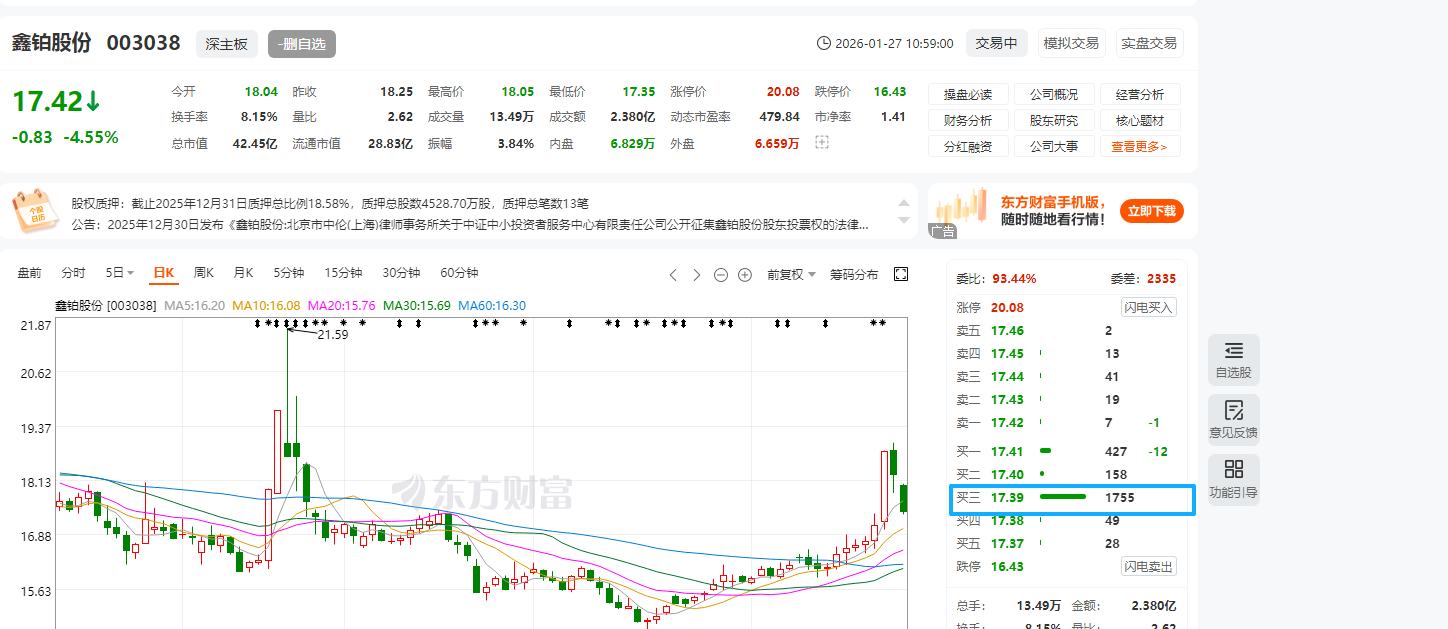Select the 日K chart tab

(x=163, y=273)
